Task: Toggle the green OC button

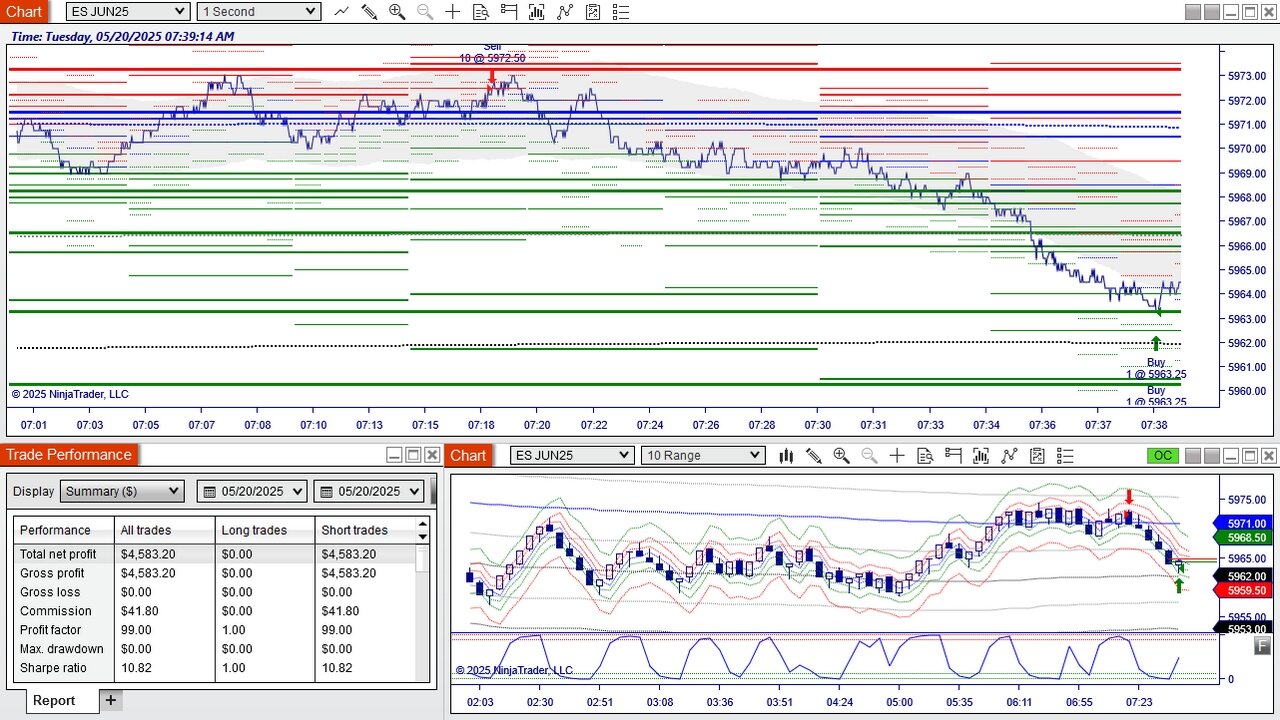Action: [x=1163, y=456]
